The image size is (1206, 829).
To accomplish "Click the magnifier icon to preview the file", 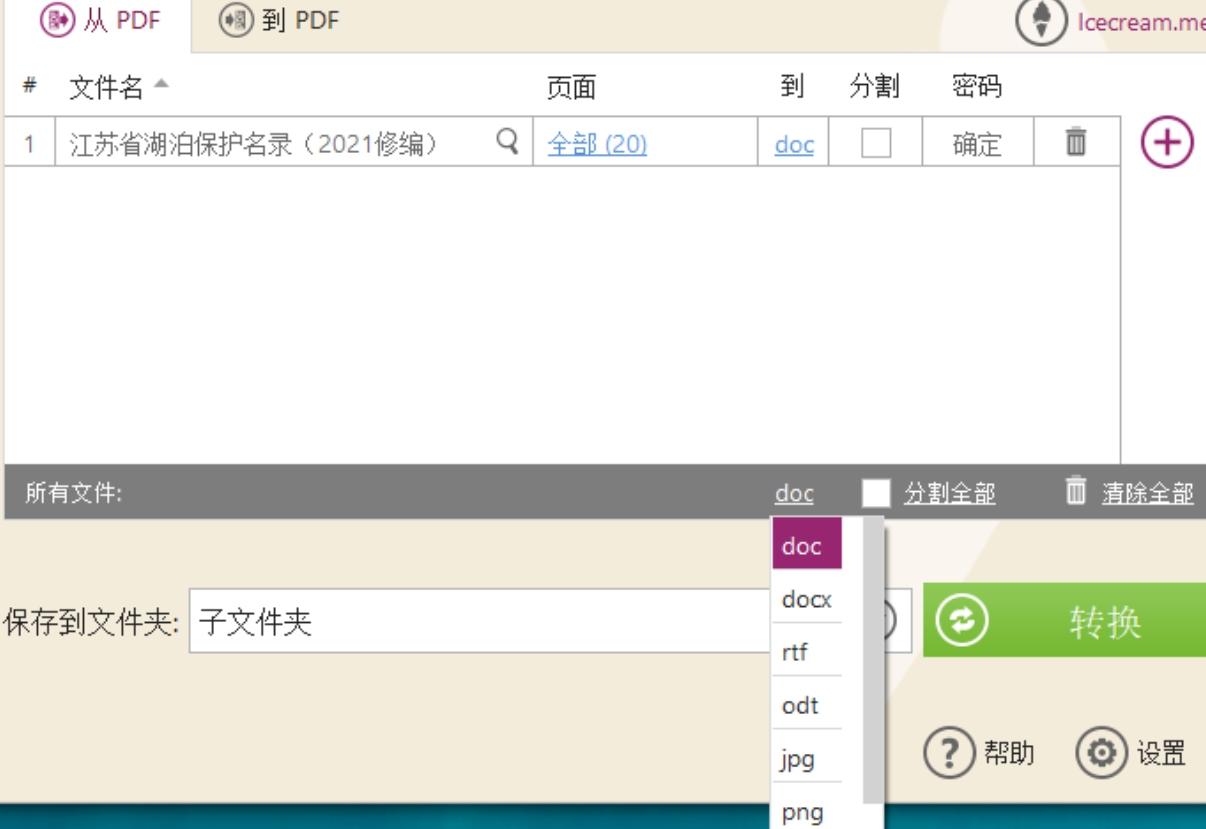I will pyautogui.click(x=508, y=143).
